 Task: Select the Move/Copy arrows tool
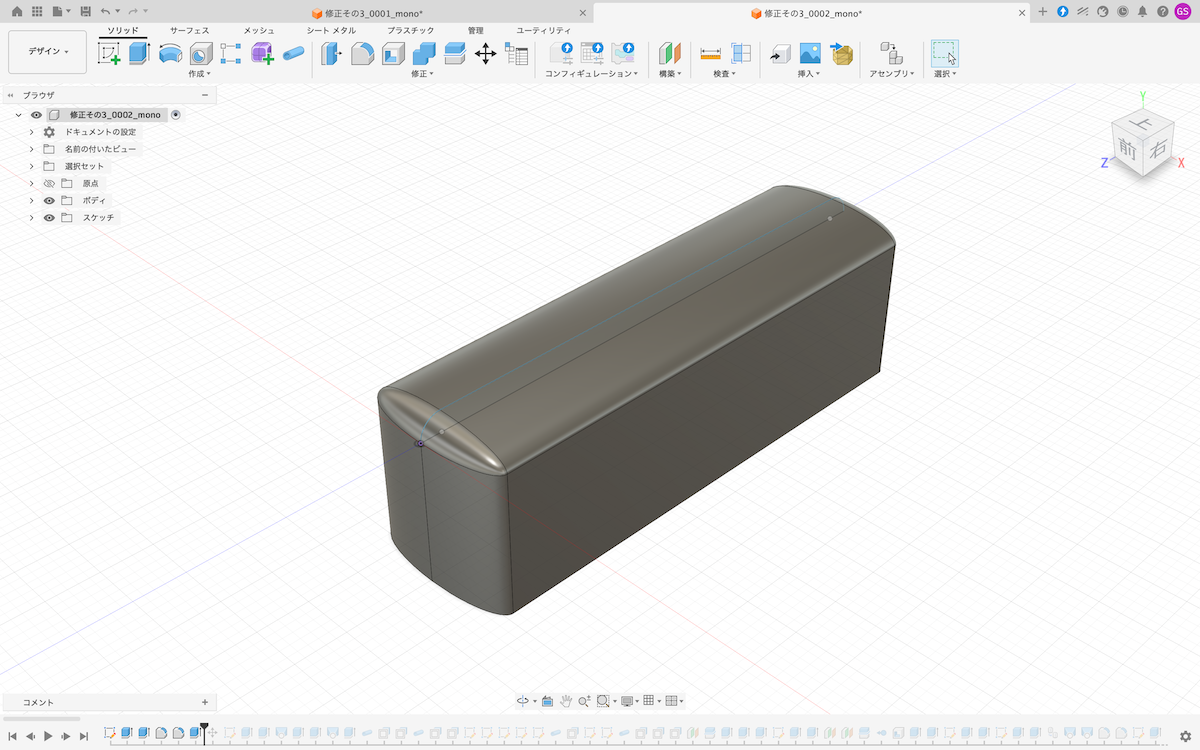pos(485,54)
